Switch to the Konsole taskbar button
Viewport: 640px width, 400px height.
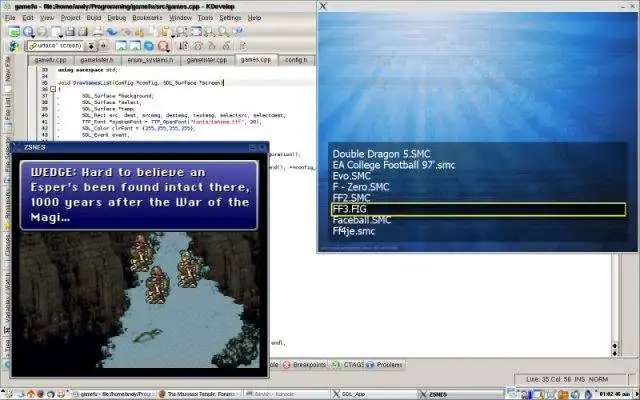point(286,394)
